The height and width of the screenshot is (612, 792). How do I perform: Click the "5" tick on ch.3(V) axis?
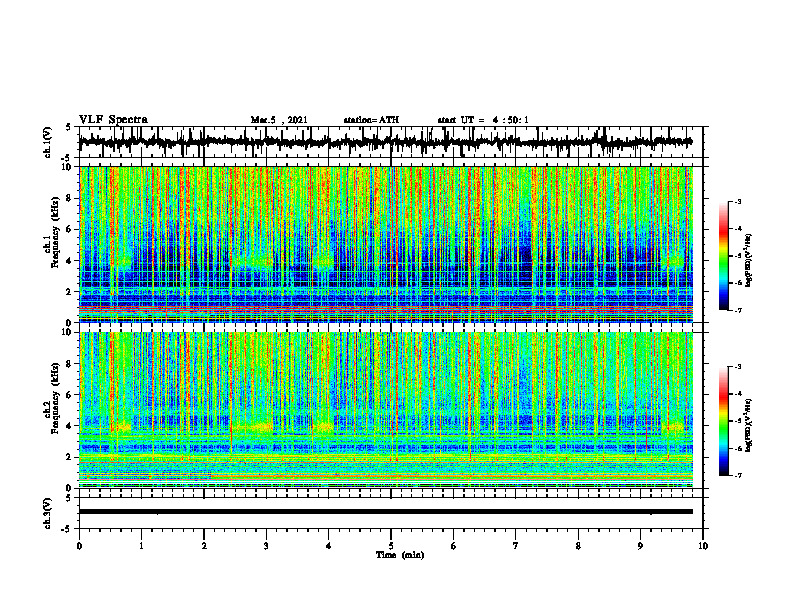pyautogui.click(x=68, y=498)
